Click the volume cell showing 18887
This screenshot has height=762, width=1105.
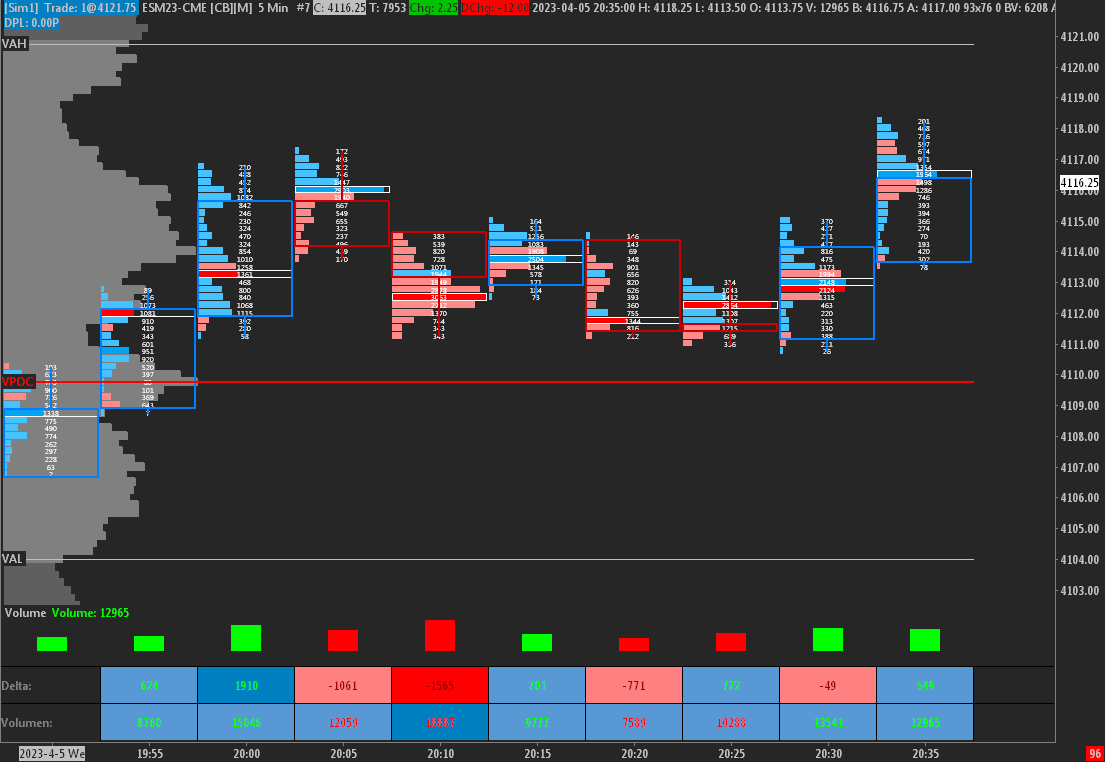[x=440, y=723]
